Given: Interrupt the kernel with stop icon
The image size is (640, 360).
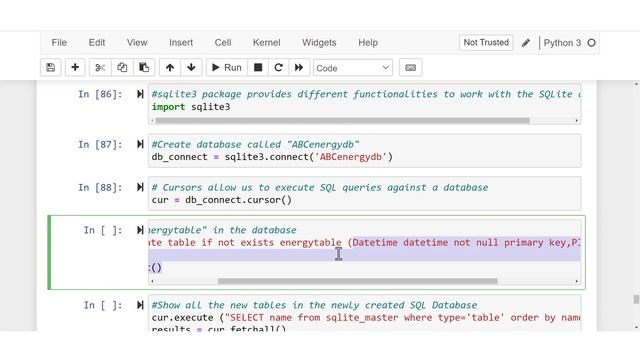Looking at the screenshot, I should (258, 67).
